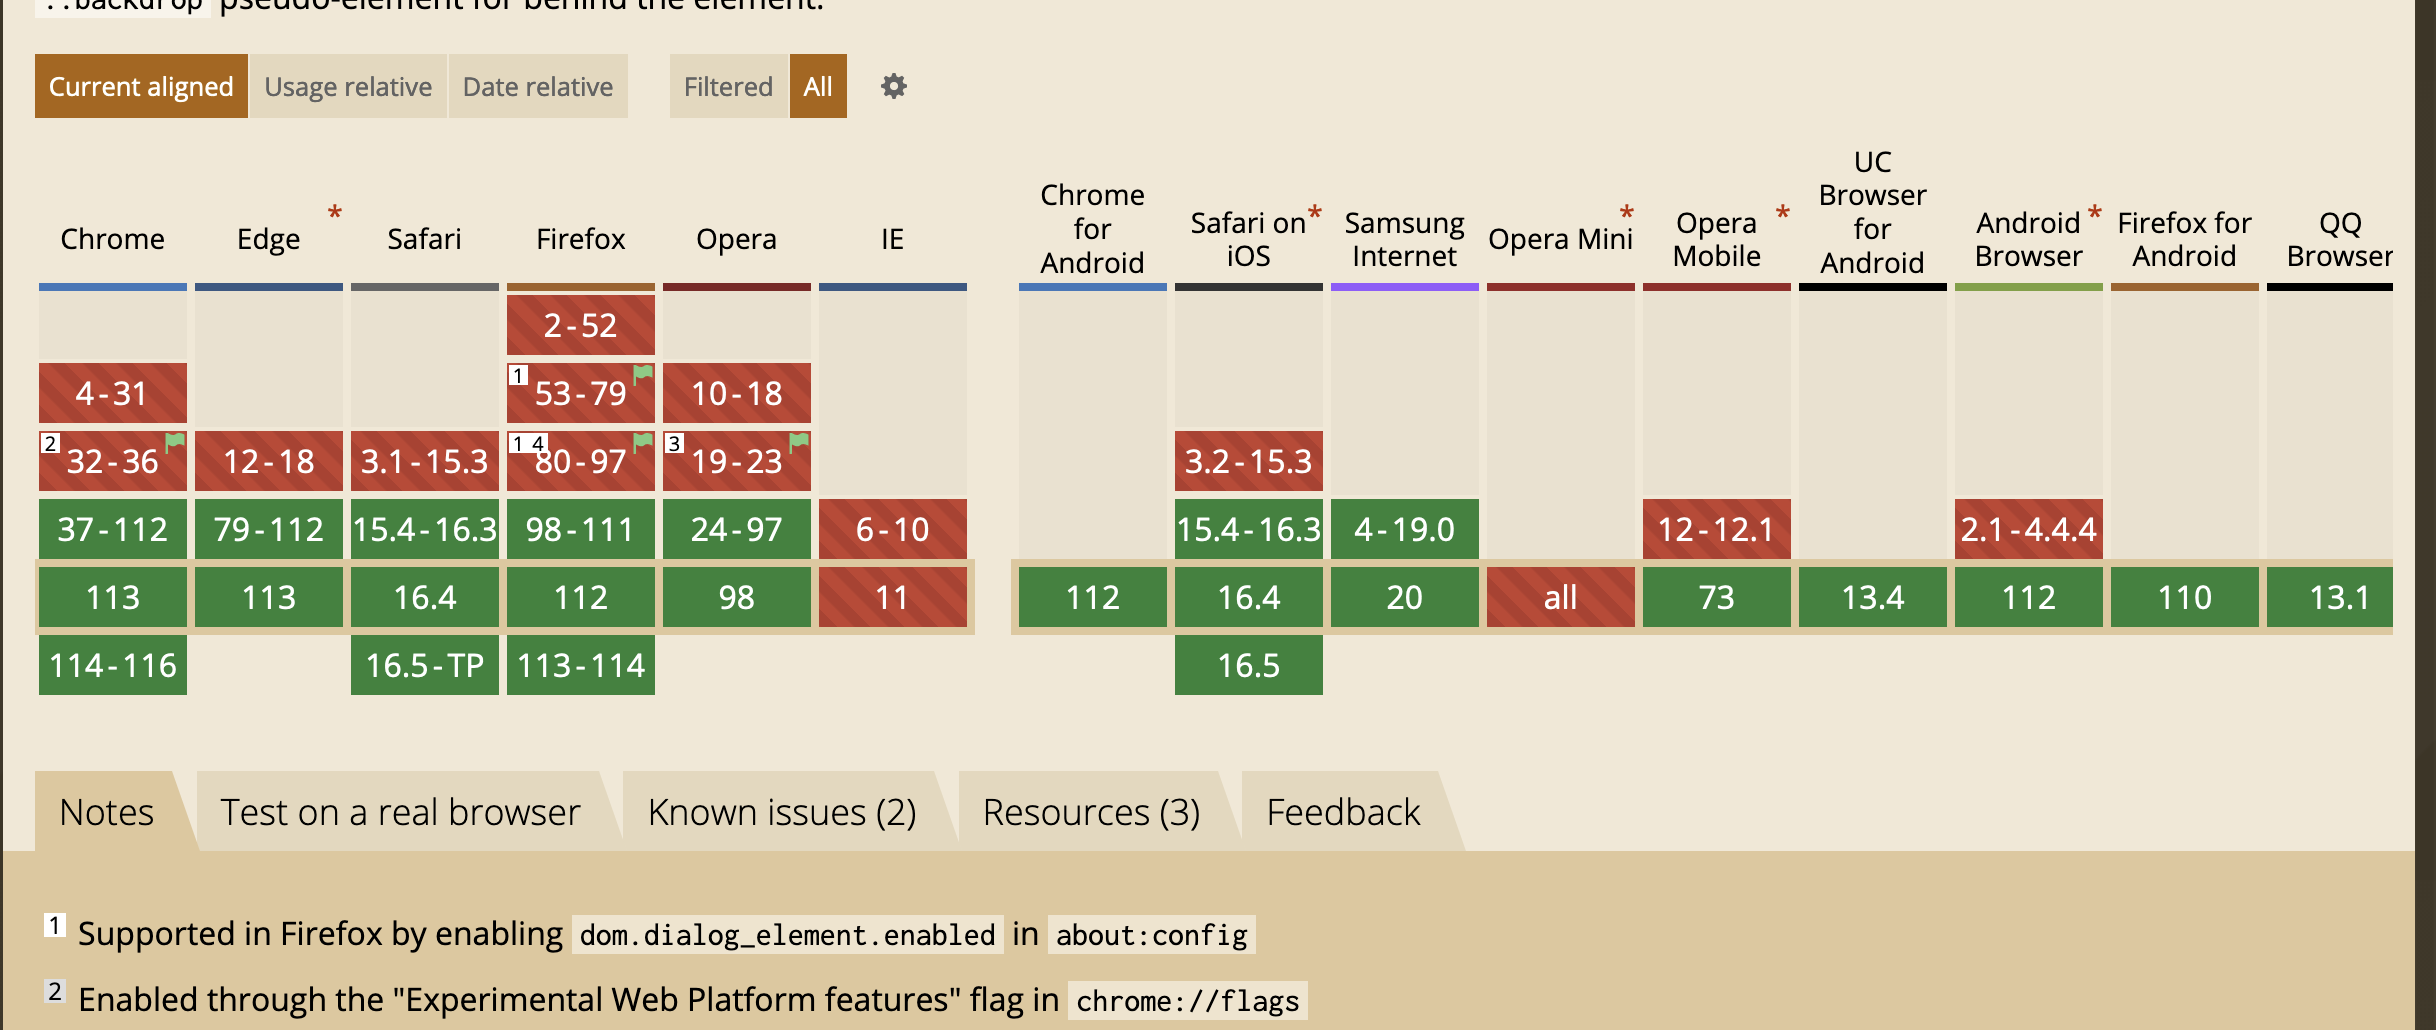Open the settings gear icon
Viewport: 2436px width, 1030px height.
click(x=893, y=86)
